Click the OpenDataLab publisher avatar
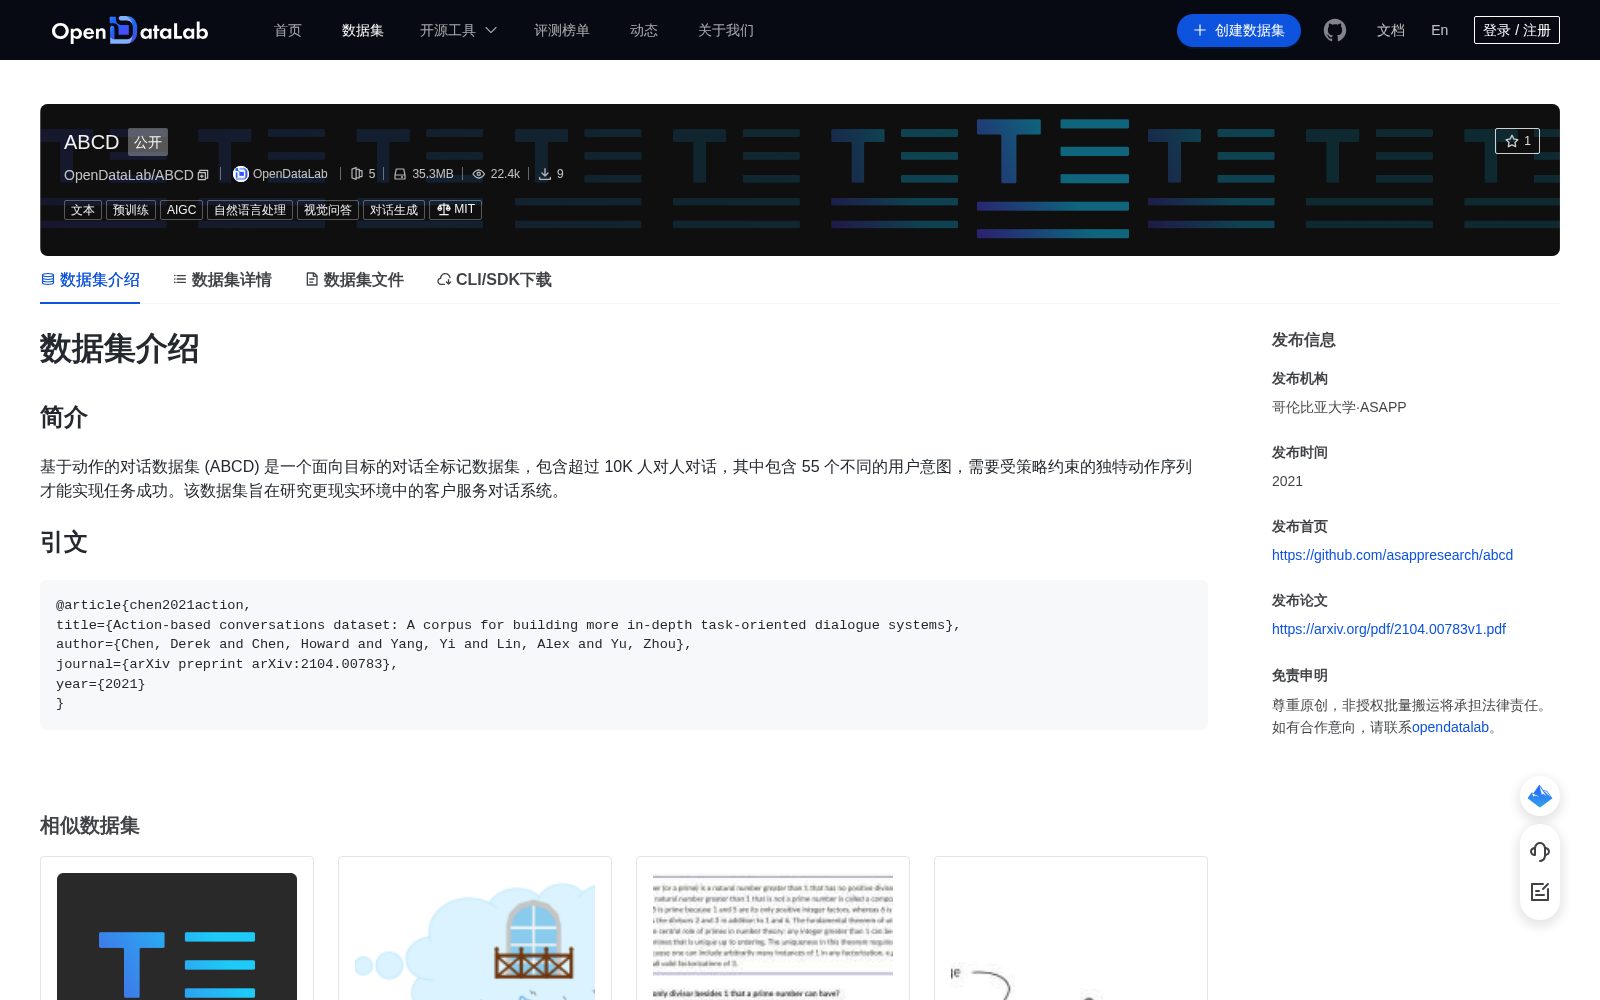 240,174
